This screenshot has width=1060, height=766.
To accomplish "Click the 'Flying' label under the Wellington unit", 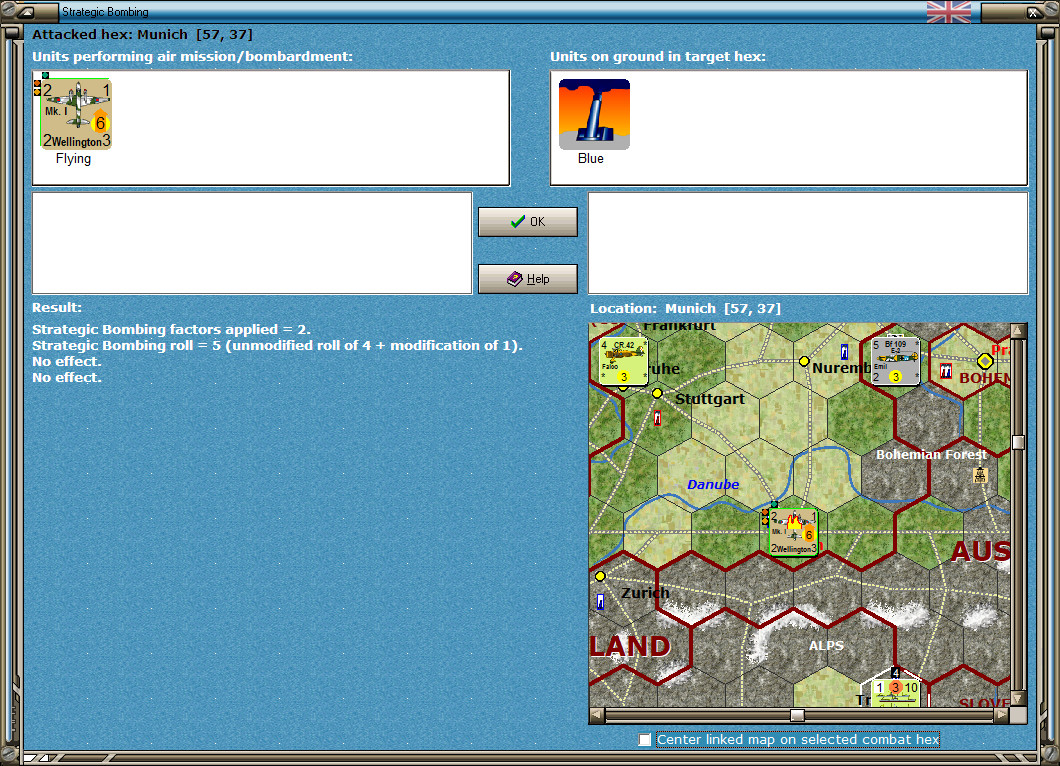I will coord(73,158).
